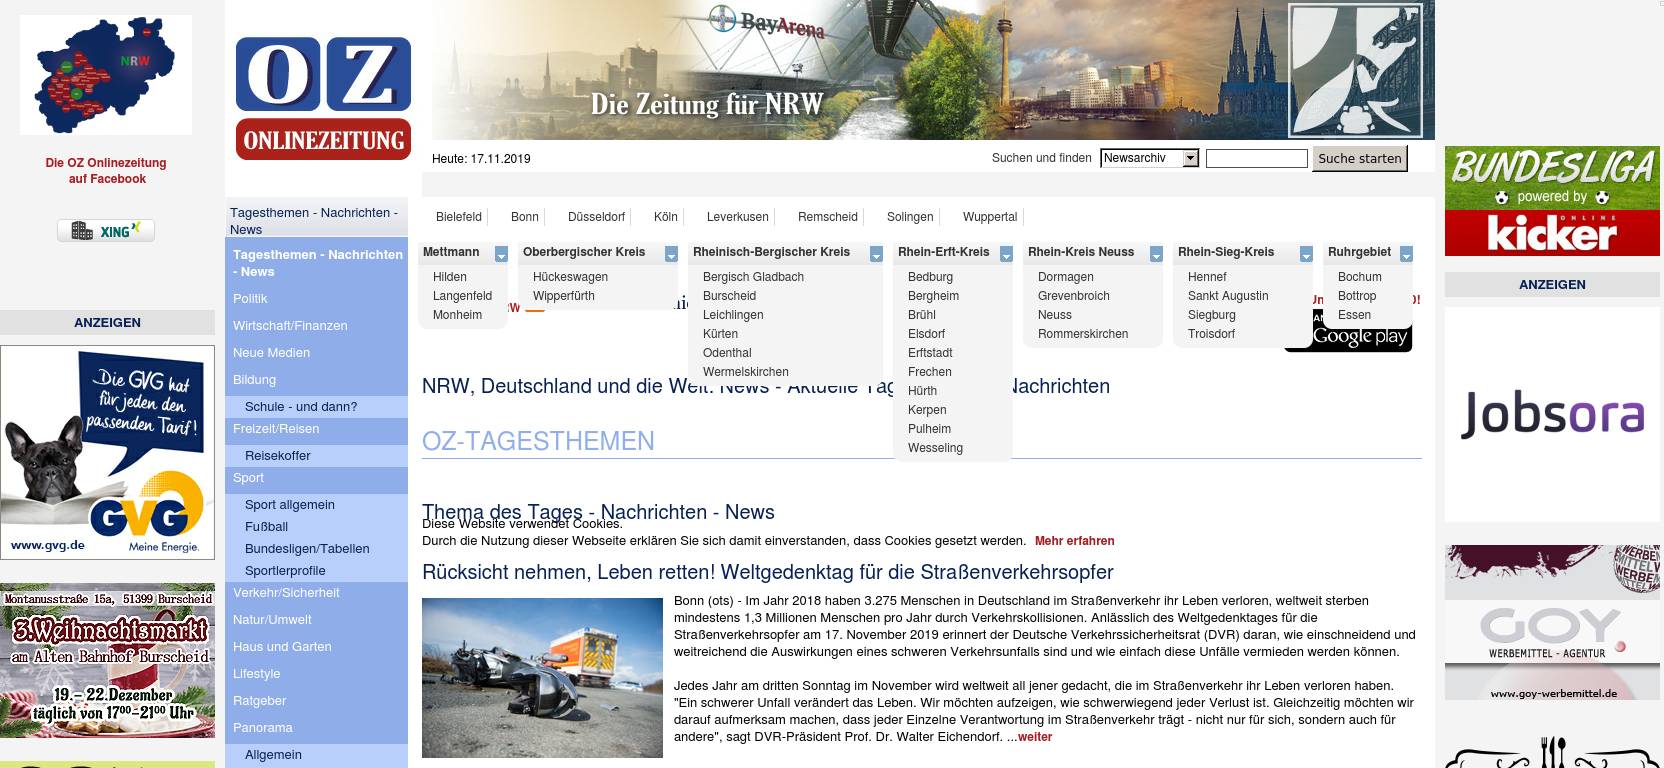Open the motorcycle accident article thumbnail
This screenshot has height=768, width=1664.
tap(542, 677)
